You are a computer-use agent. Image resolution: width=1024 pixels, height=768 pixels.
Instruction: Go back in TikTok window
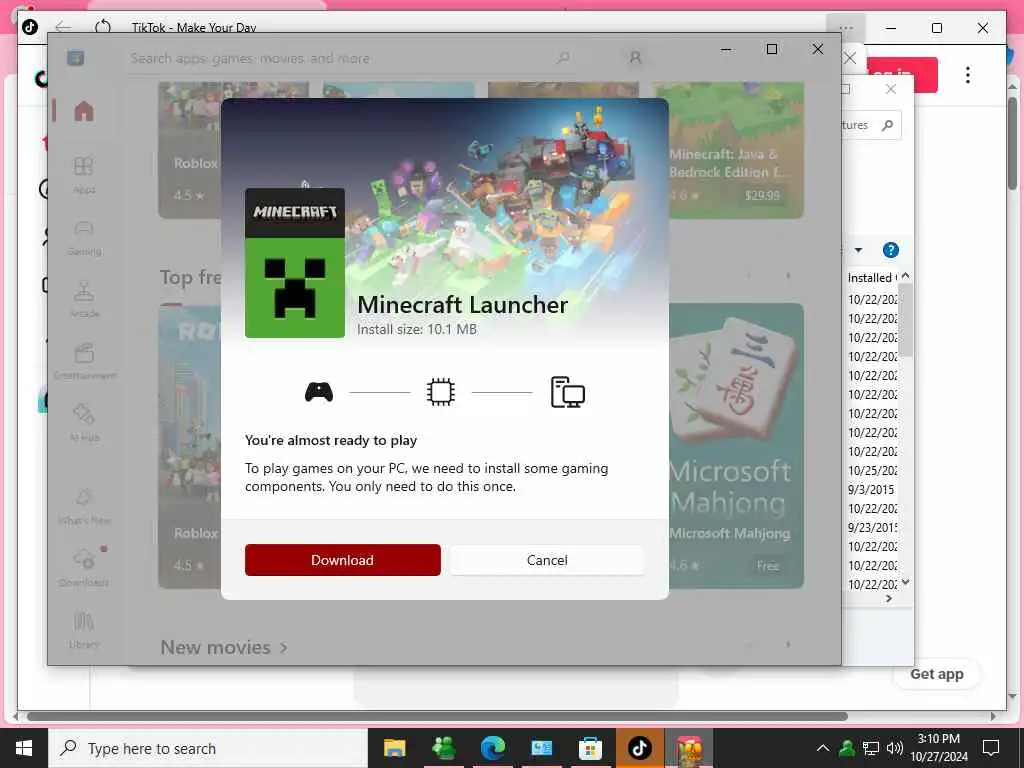63,27
